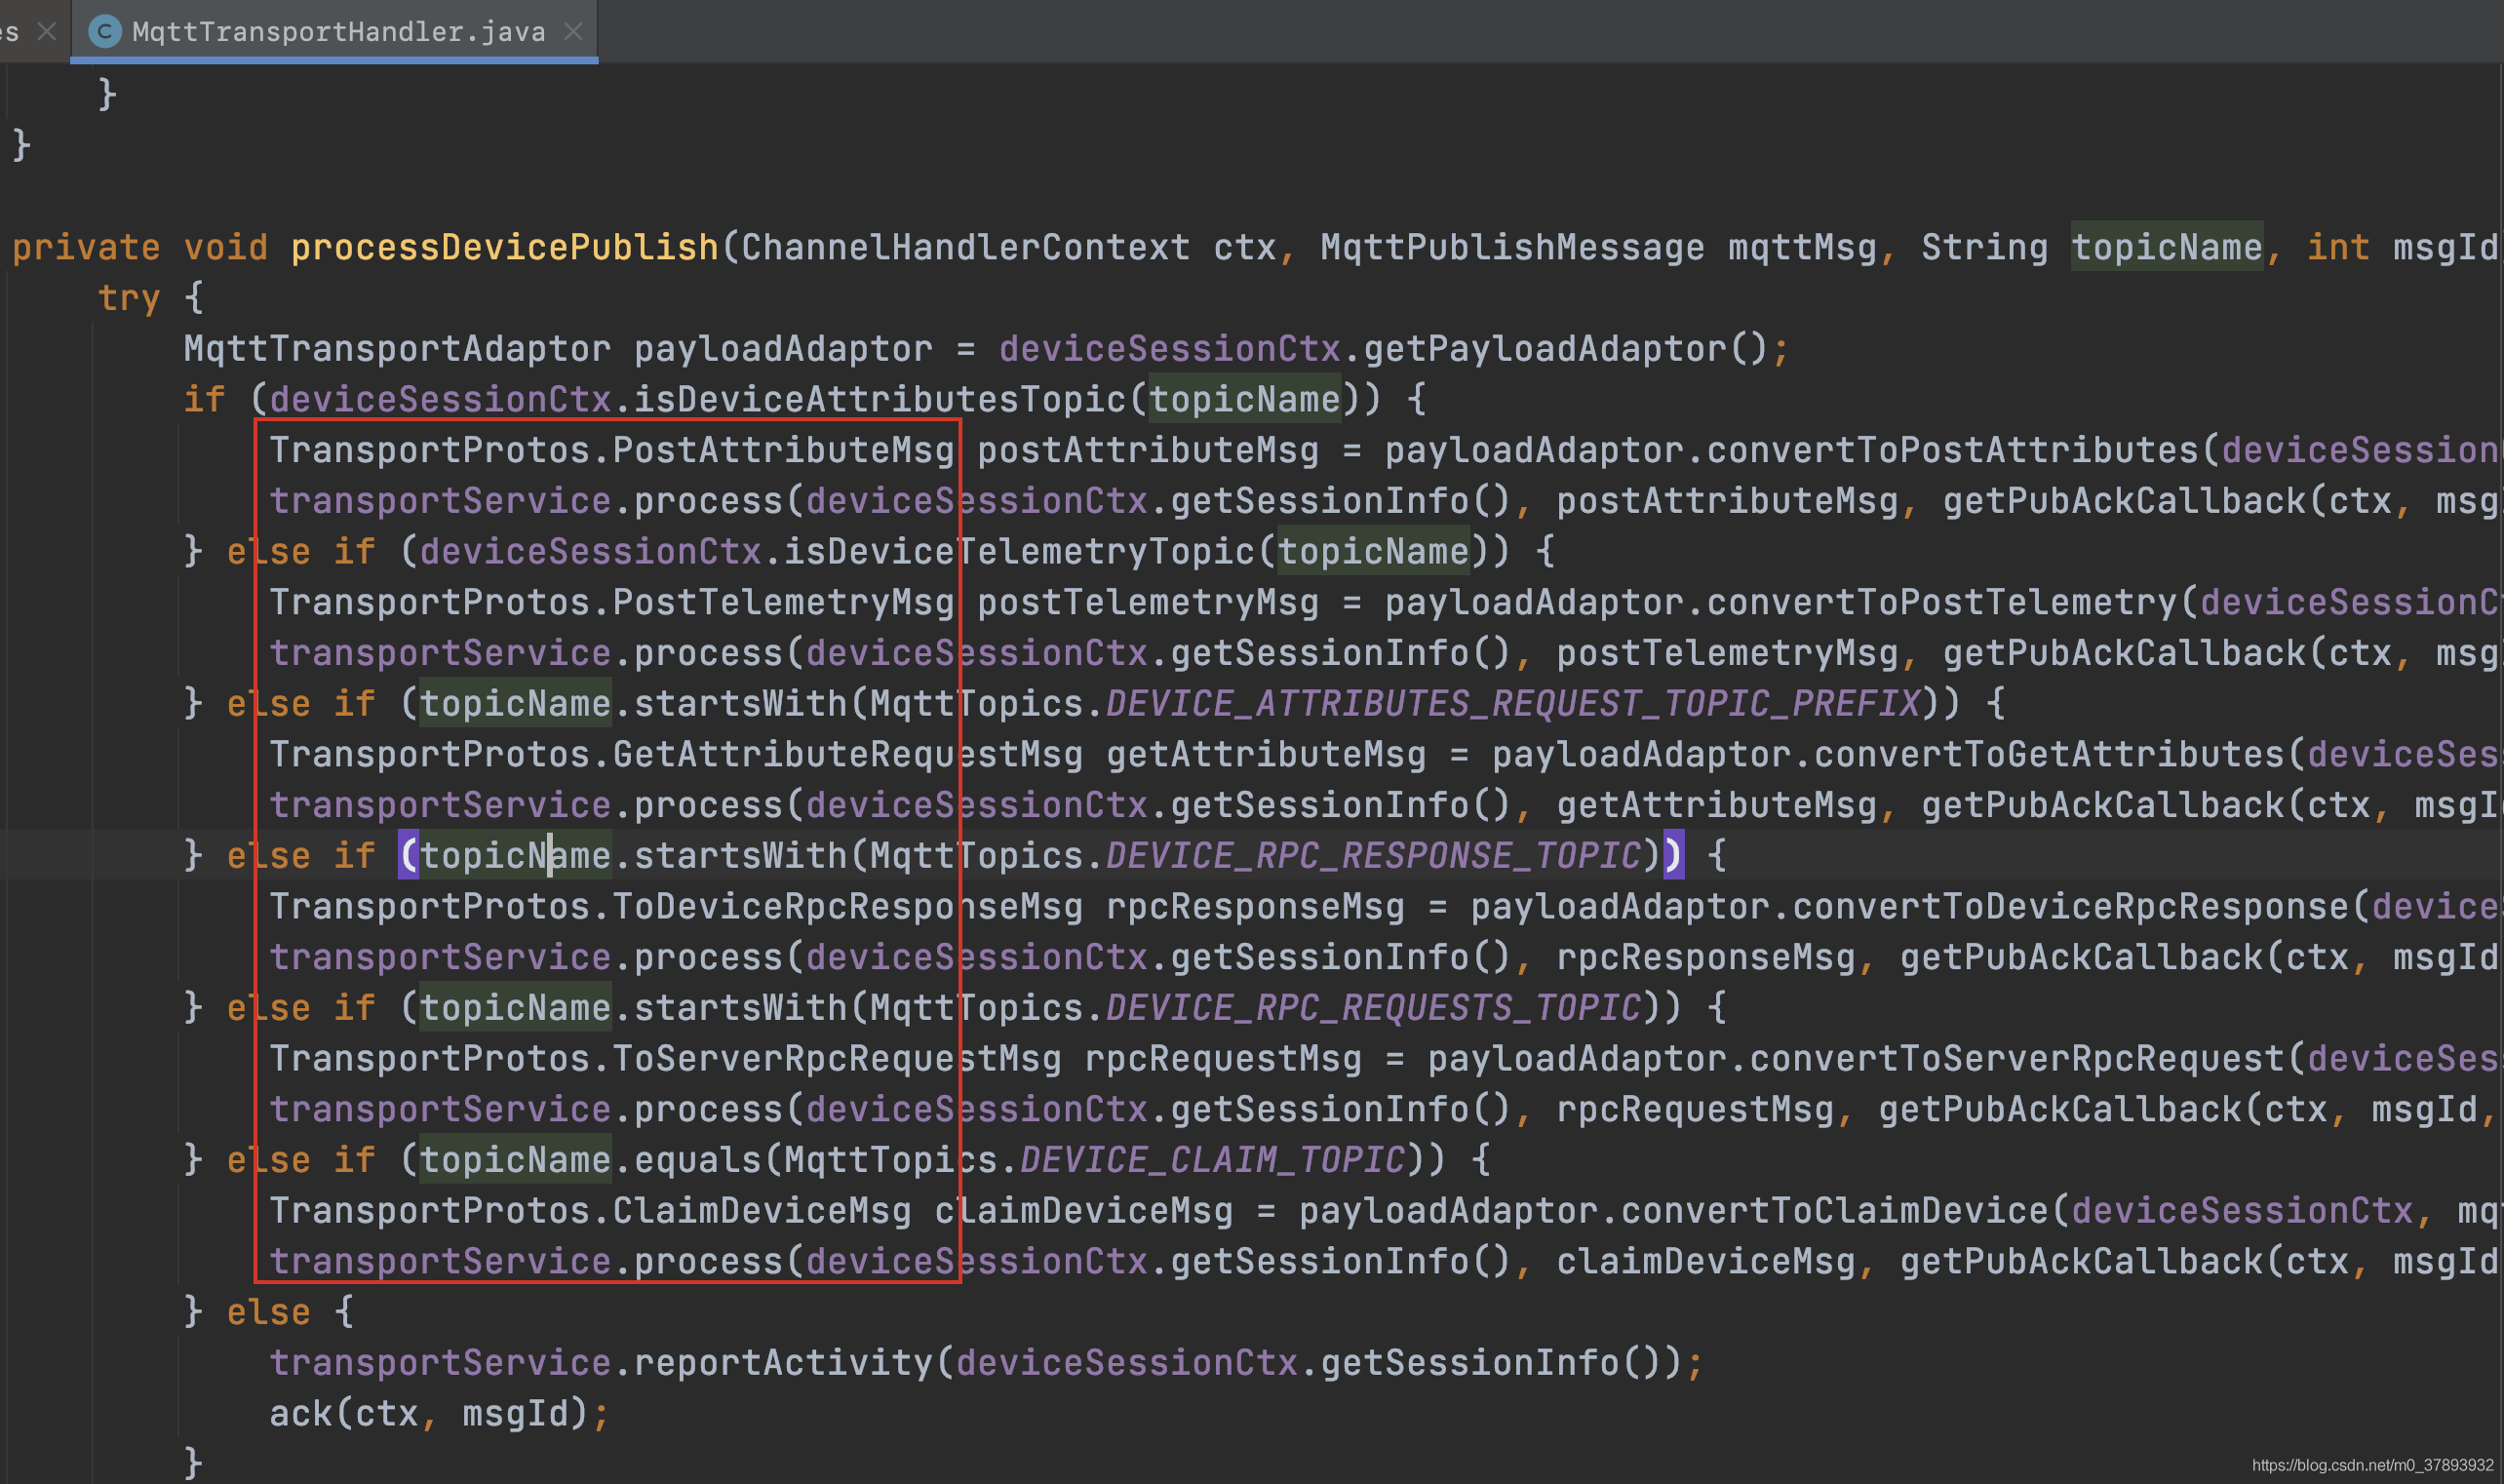Click the class icon on MqttTransportHandler tab
The height and width of the screenshot is (1484, 2504).
coord(105,32)
